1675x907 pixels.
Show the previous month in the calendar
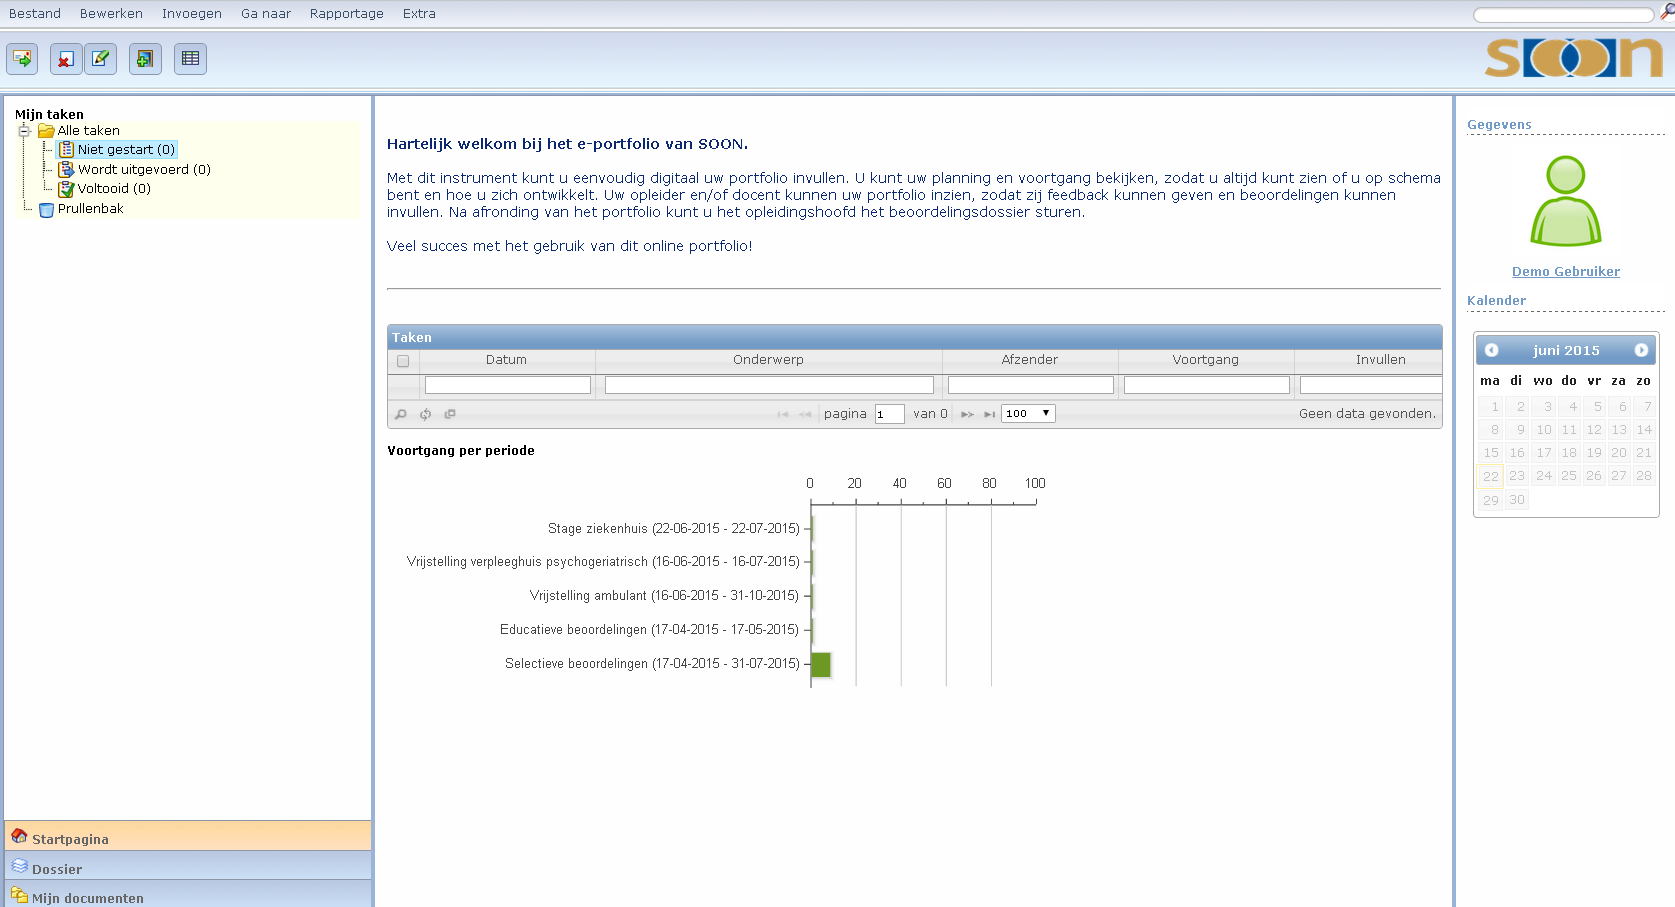point(1491,350)
